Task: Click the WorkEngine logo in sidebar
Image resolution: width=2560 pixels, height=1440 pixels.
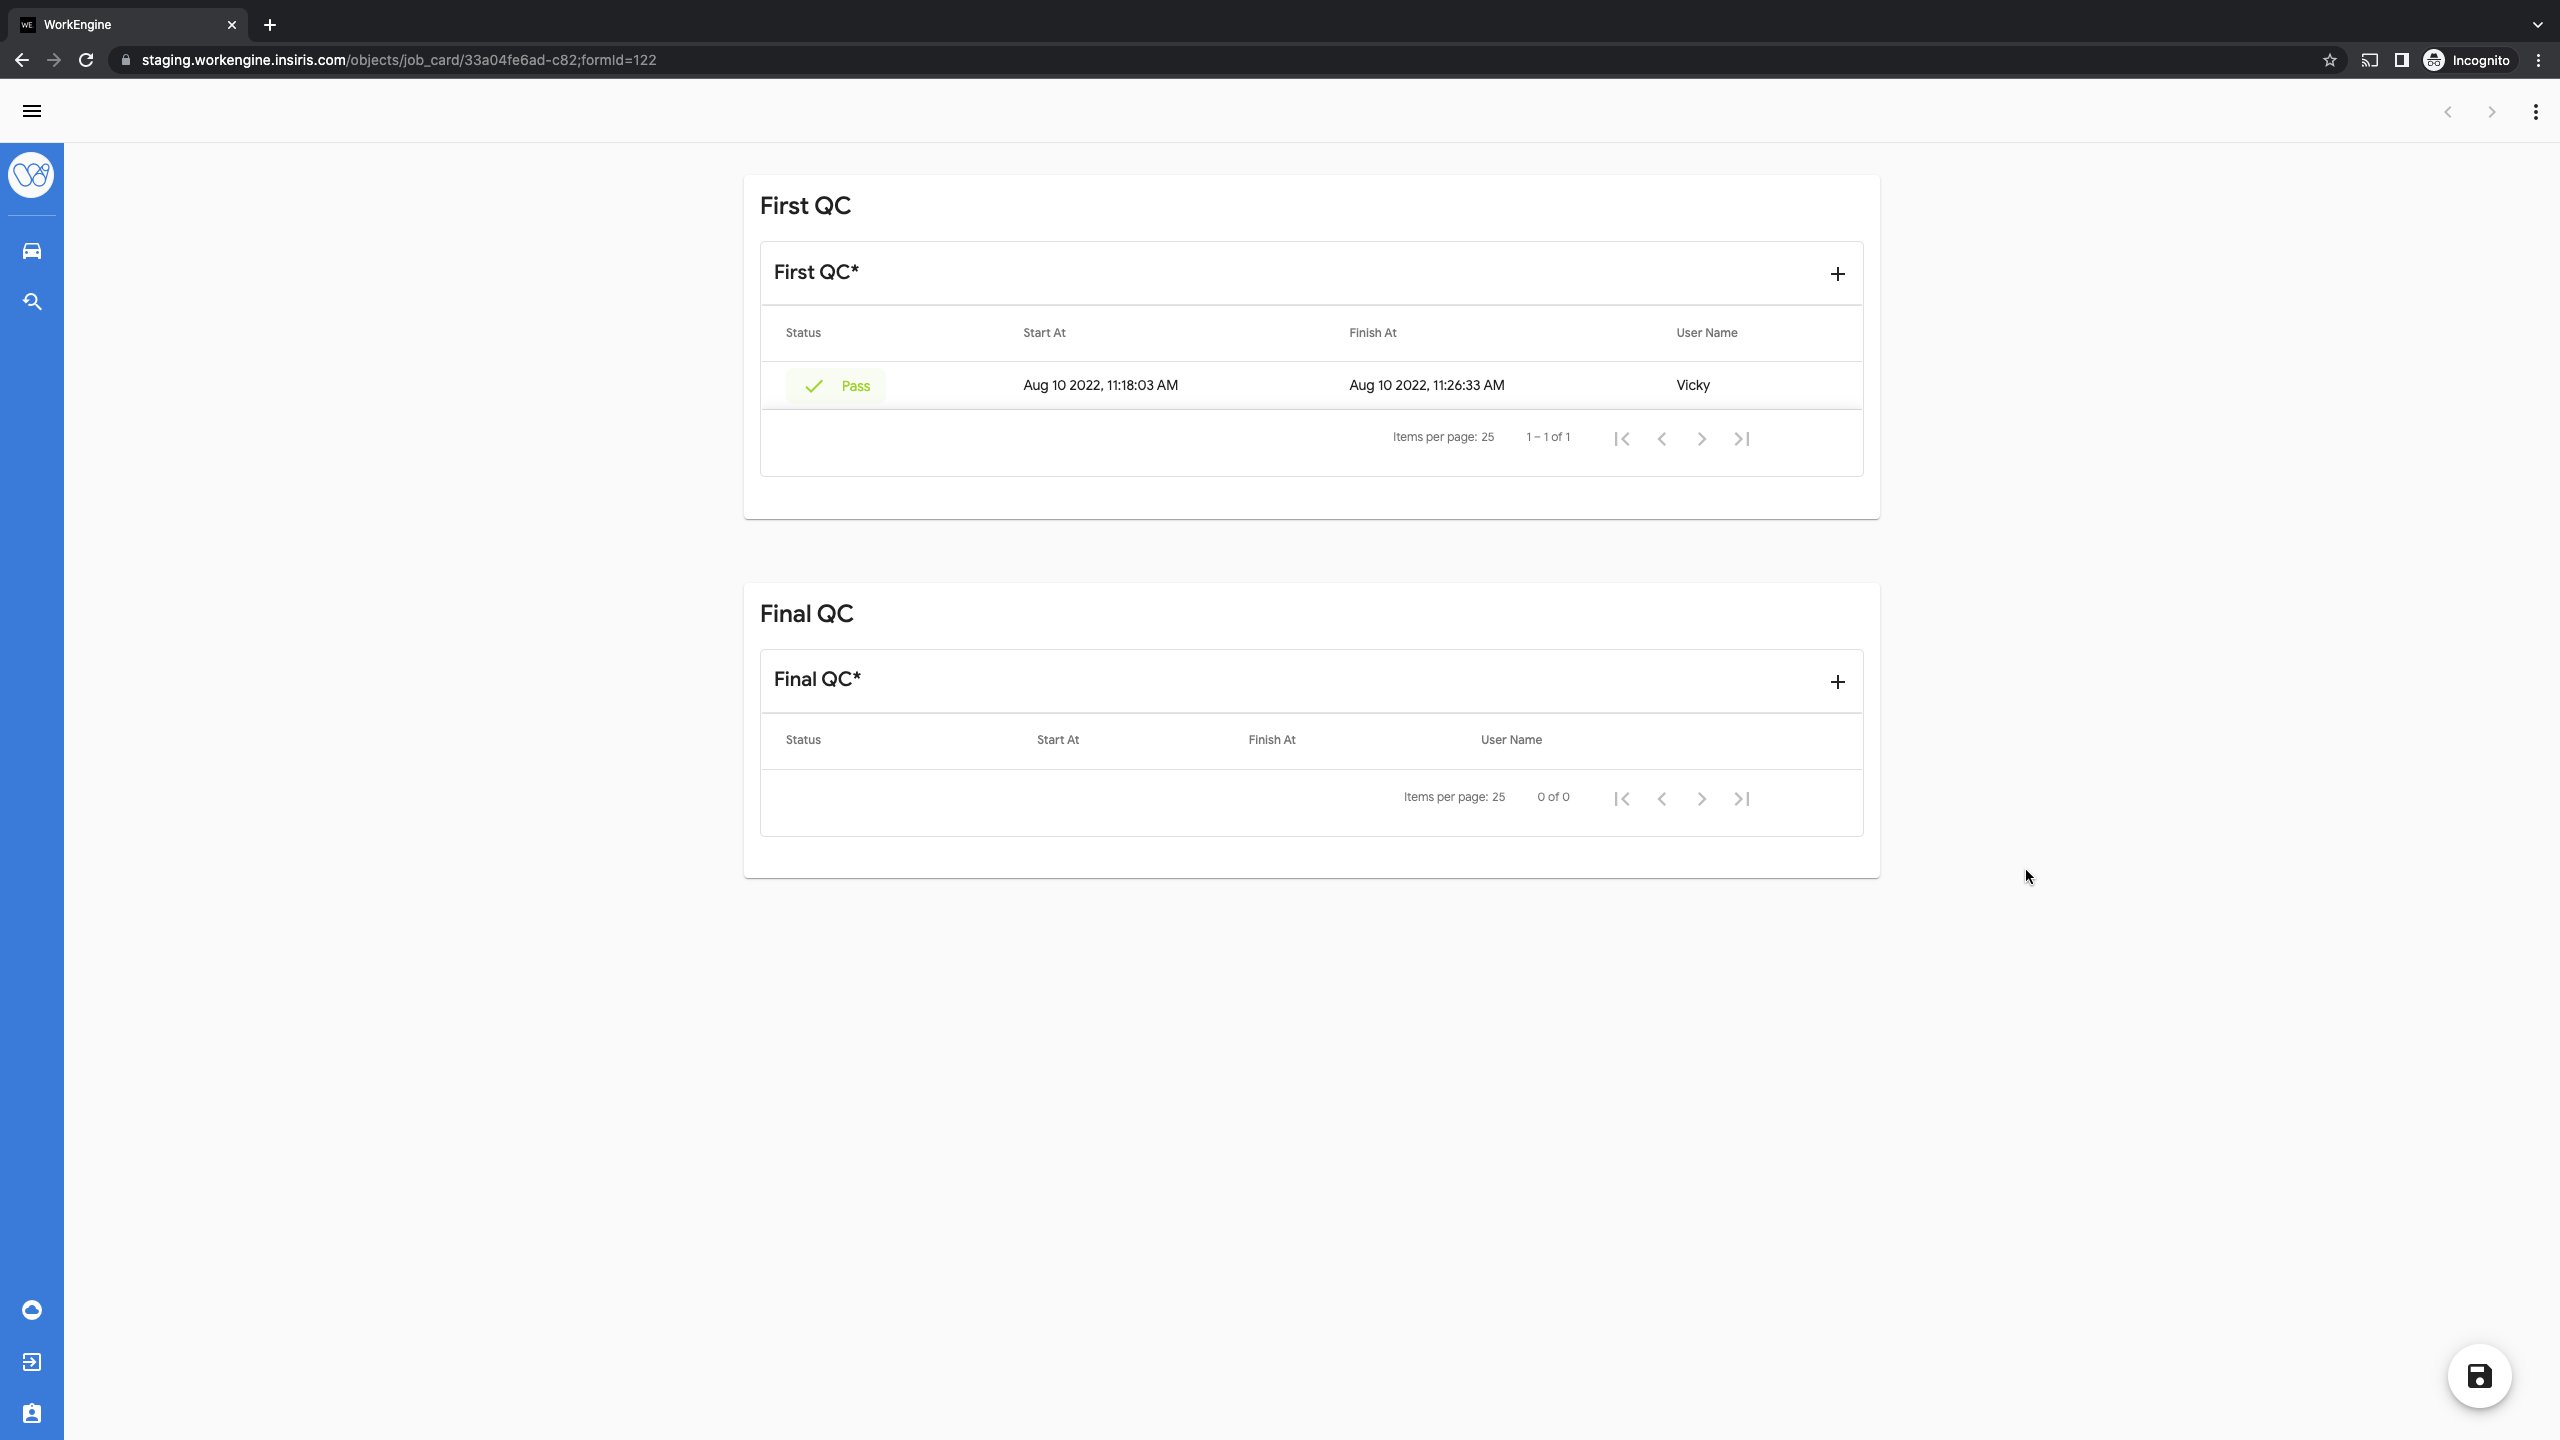Action: click(31, 175)
